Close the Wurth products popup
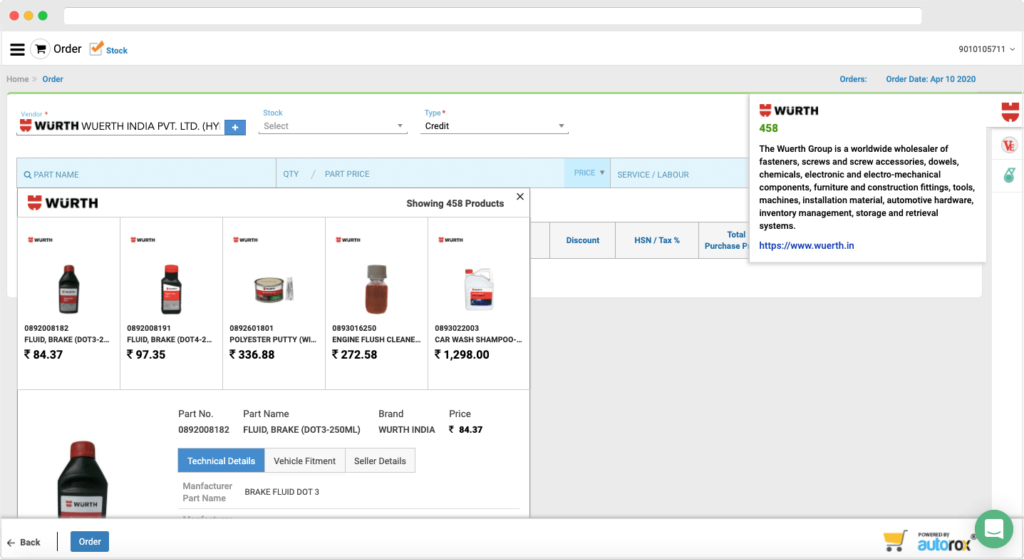Viewport: 1024px width, 559px height. pyautogui.click(x=520, y=197)
